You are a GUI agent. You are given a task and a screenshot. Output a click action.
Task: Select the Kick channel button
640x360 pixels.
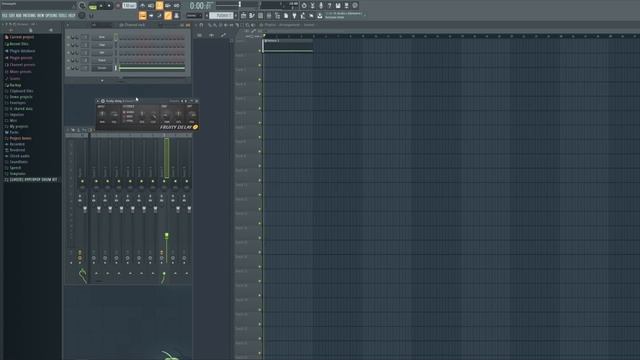(102, 37)
